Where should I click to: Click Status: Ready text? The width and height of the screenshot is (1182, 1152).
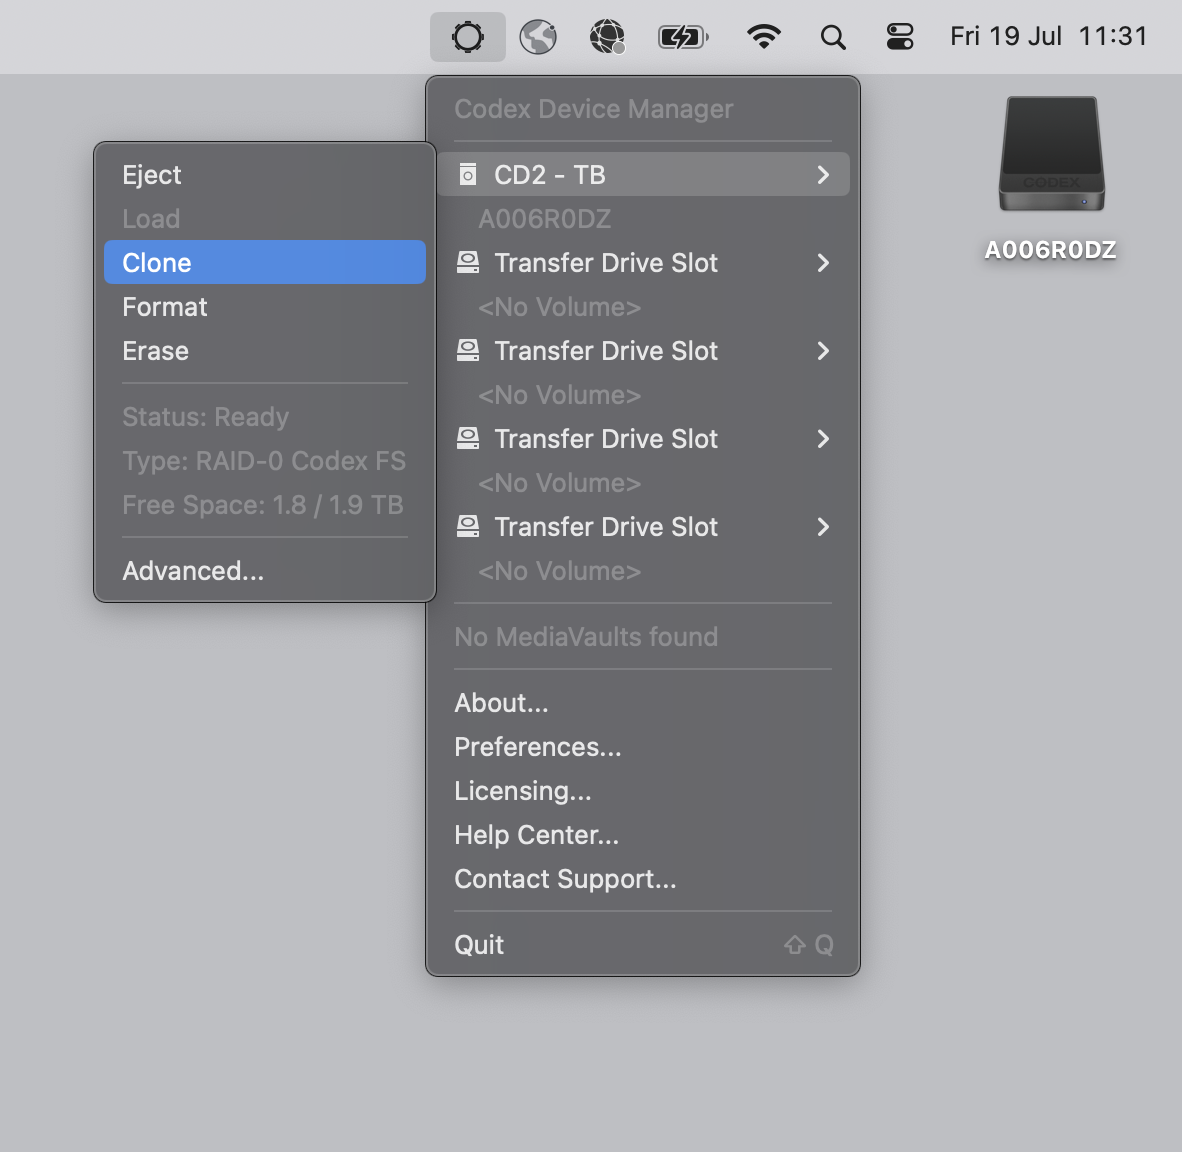[x=205, y=417]
